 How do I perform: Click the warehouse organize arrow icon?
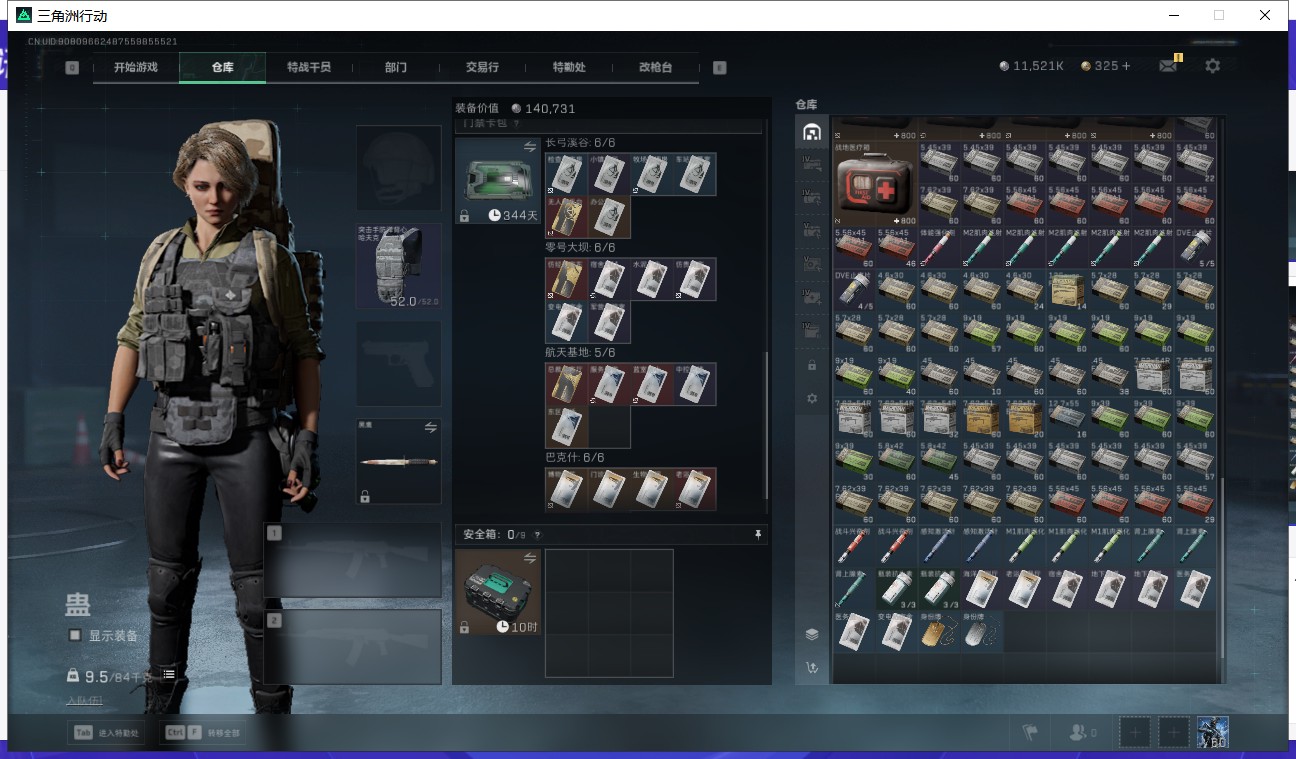click(x=812, y=667)
